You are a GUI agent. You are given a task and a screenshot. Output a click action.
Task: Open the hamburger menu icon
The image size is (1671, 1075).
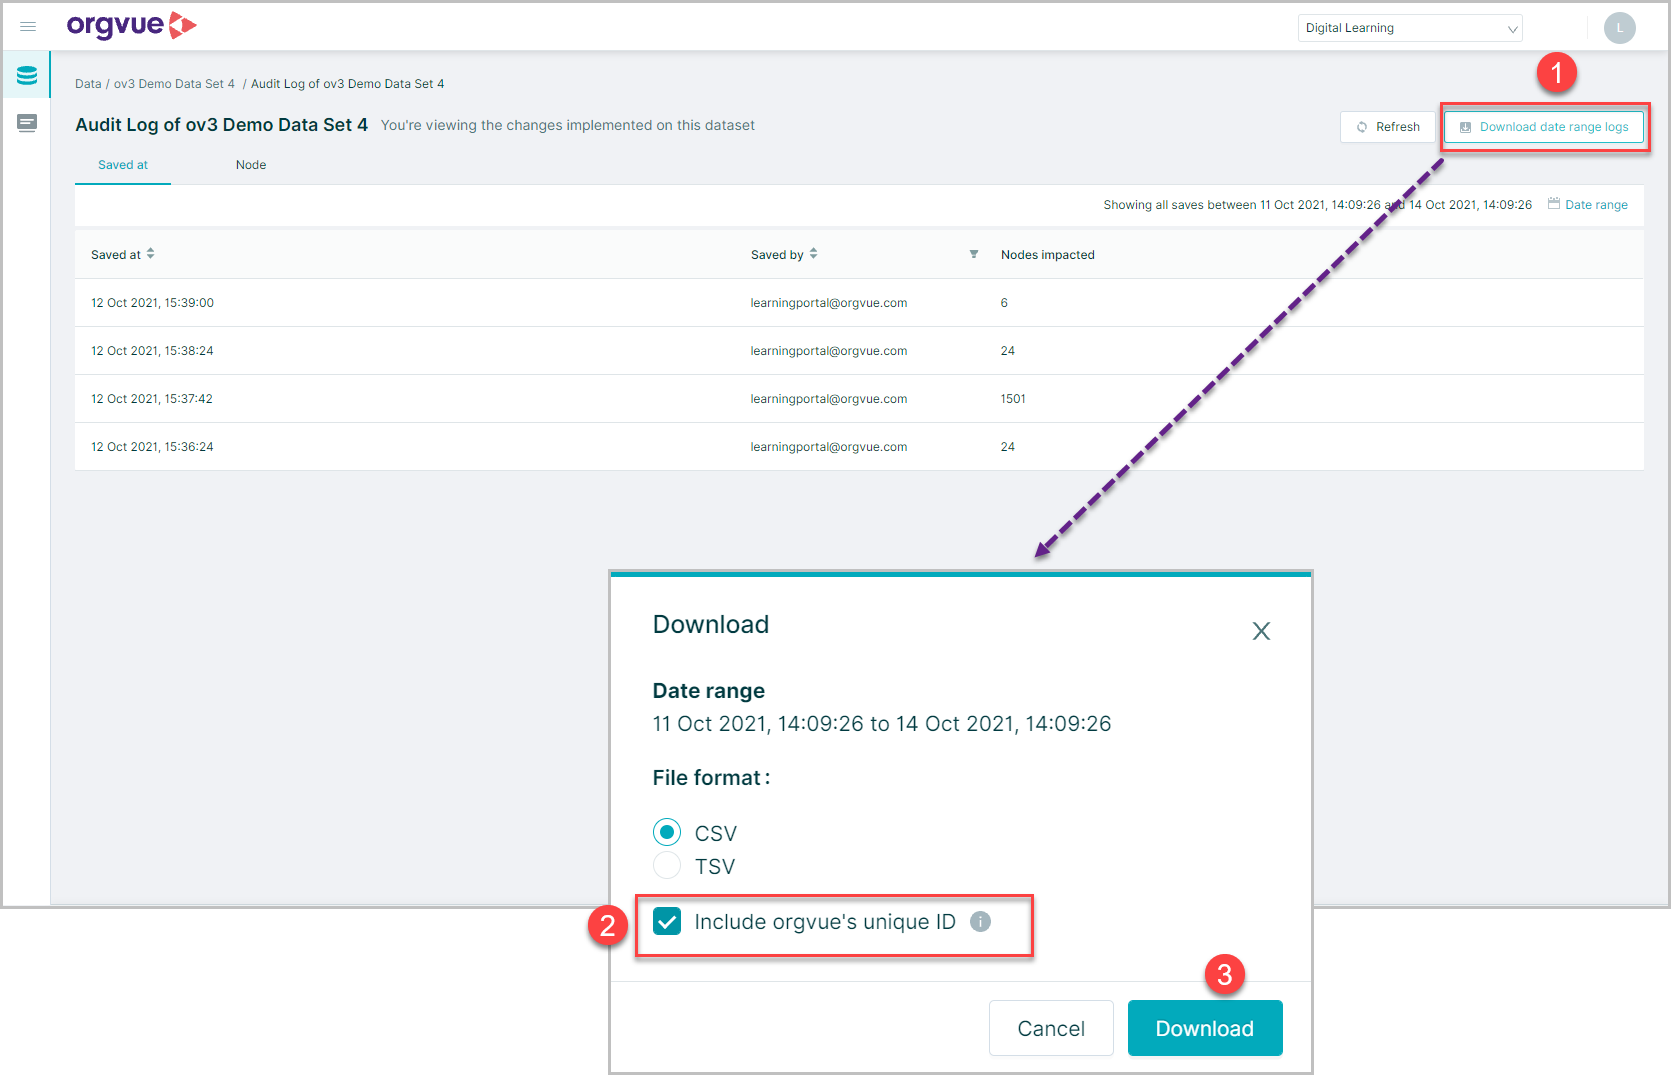pos(28,27)
